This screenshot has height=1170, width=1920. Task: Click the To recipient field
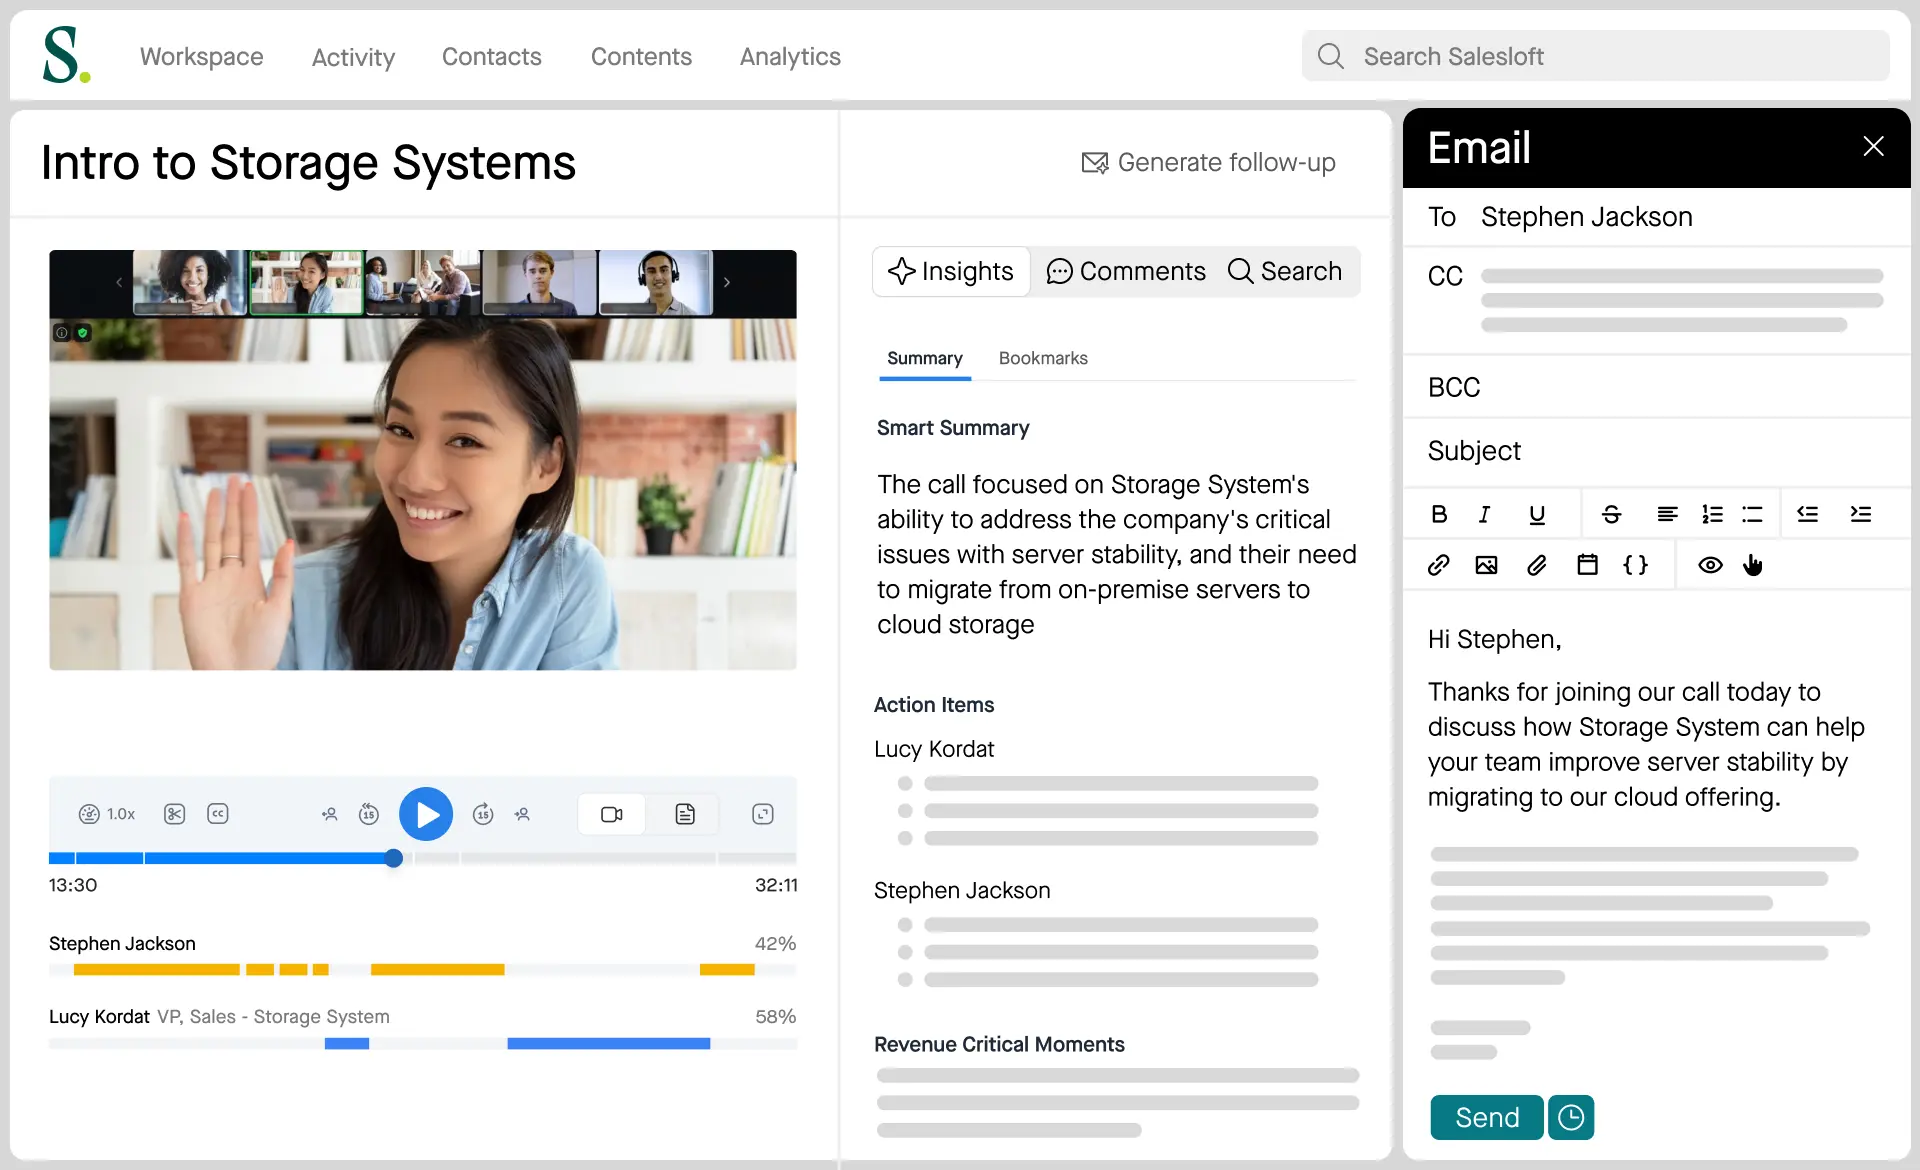[1656, 217]
